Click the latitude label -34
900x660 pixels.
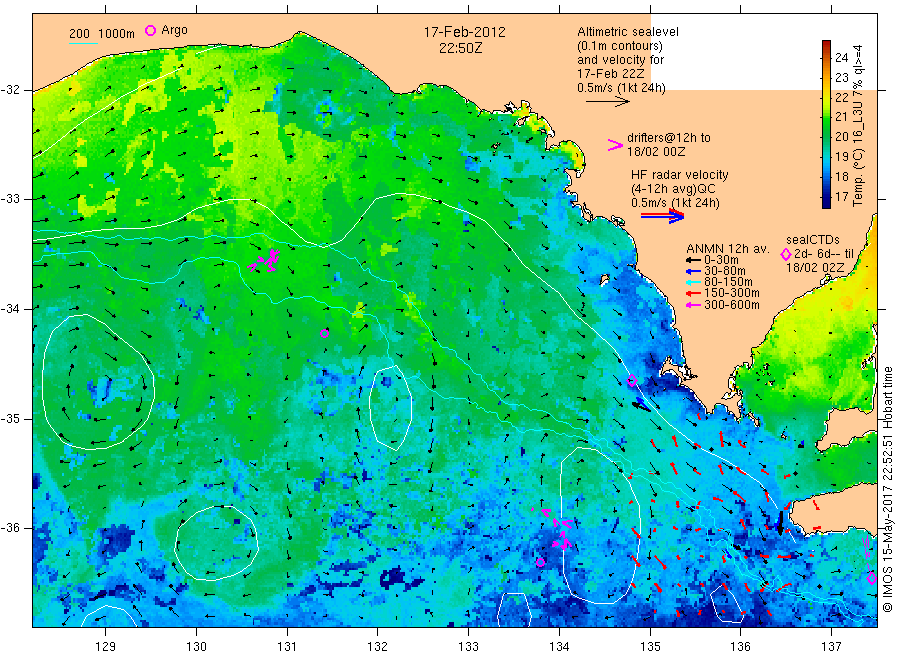[11, 309]
